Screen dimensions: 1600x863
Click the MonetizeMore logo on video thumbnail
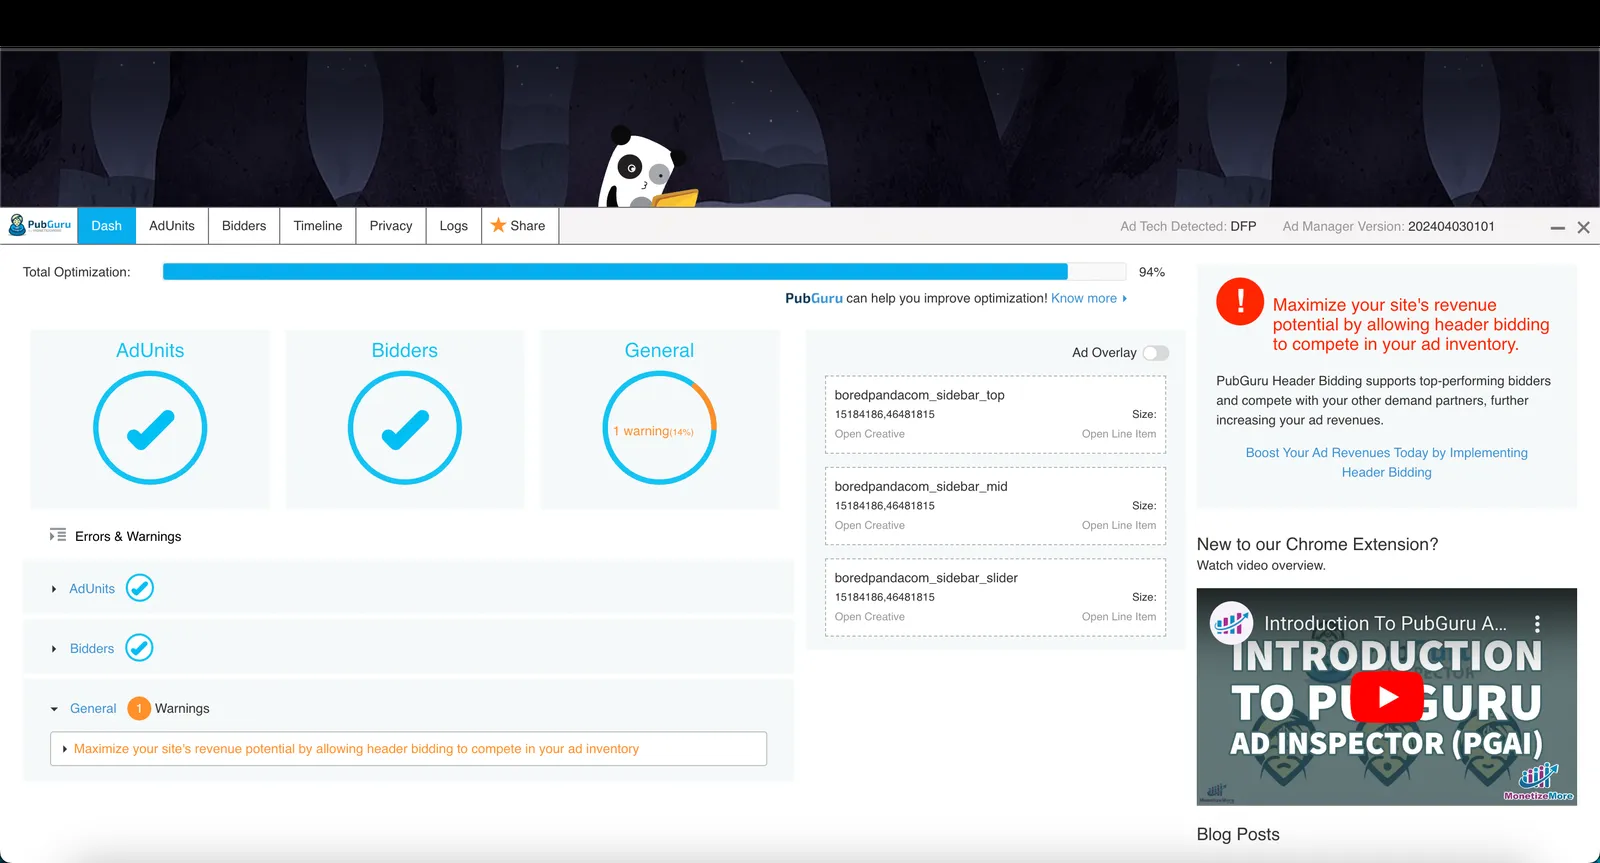coord(1539,782)
